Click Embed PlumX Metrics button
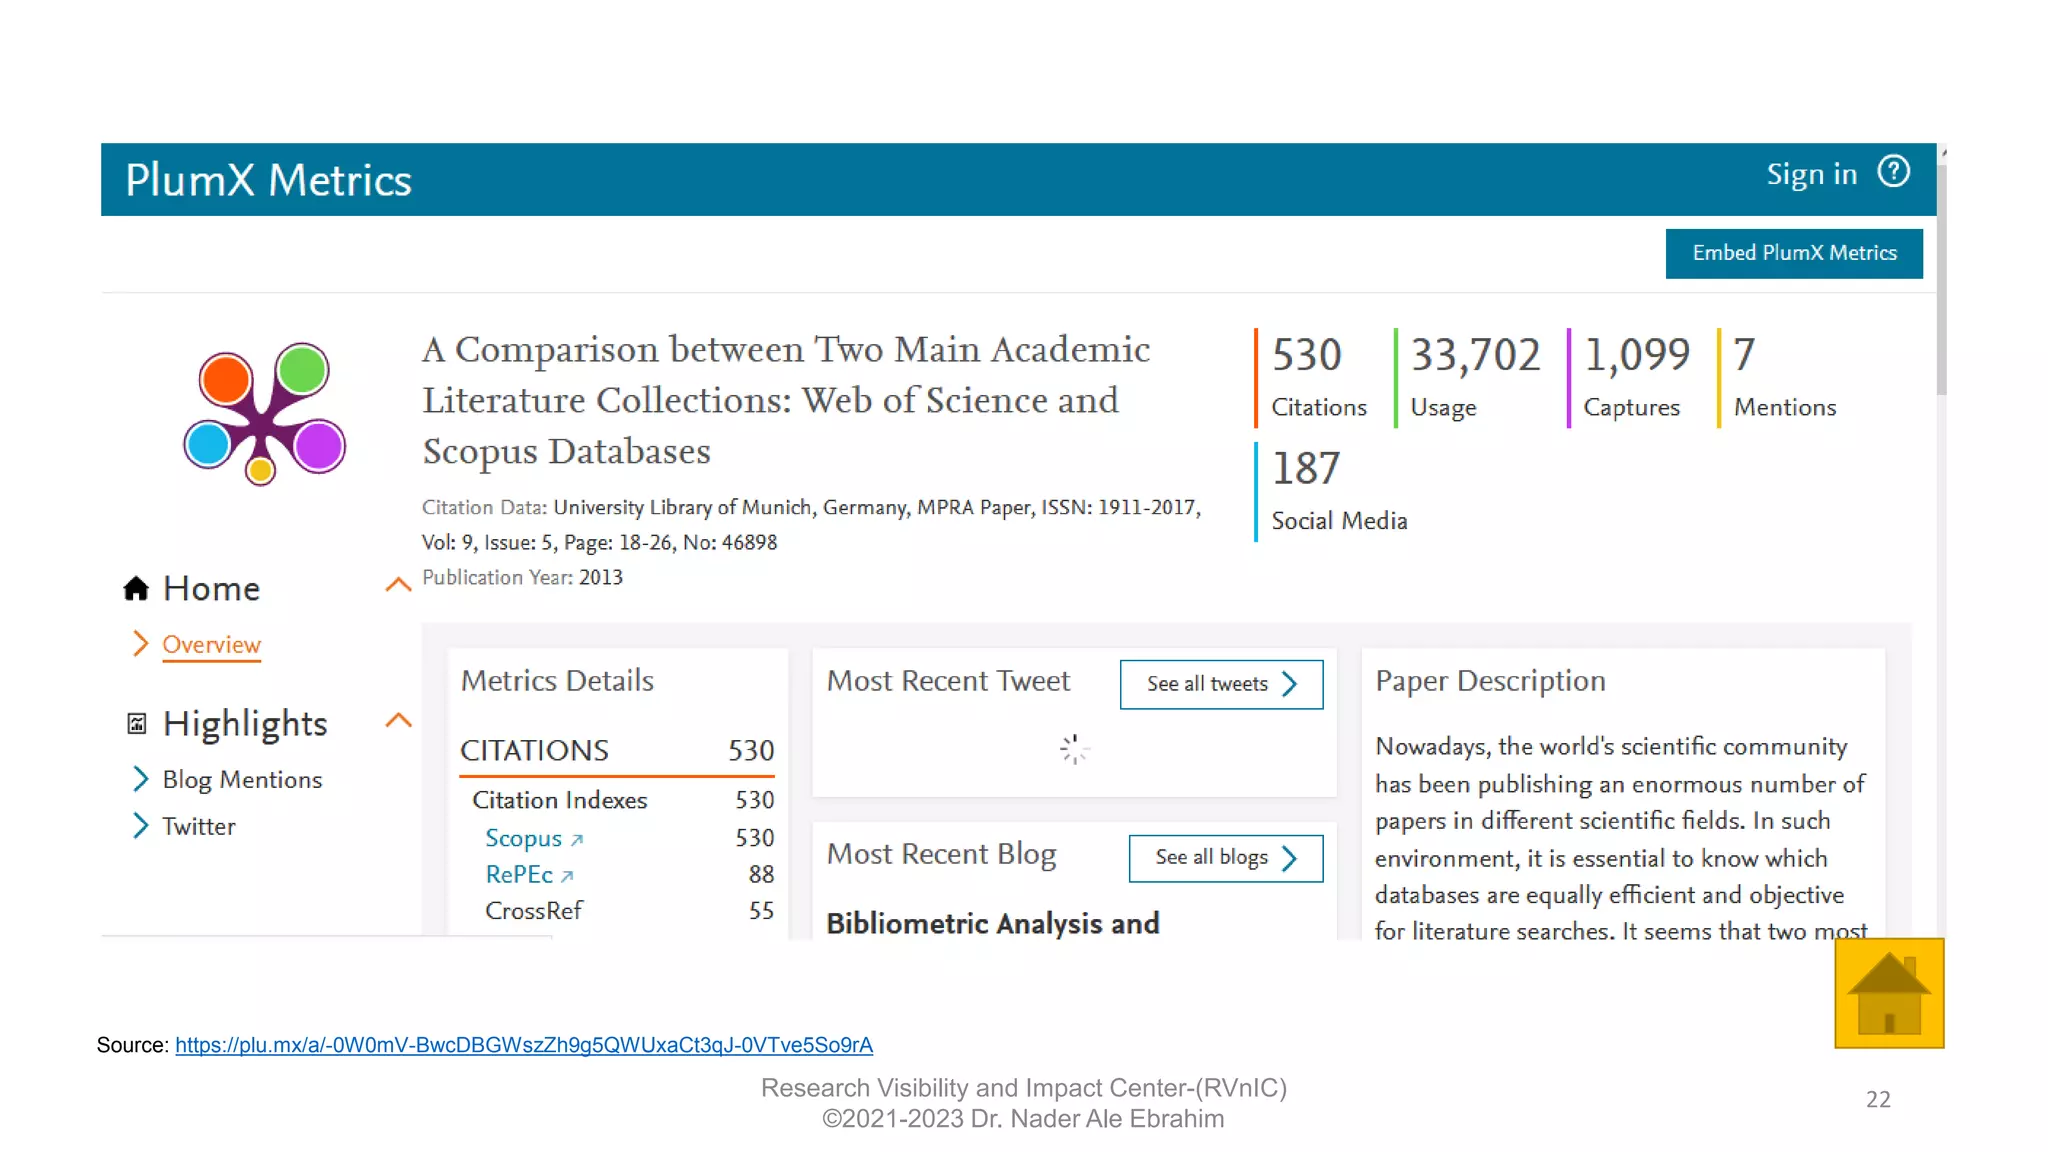 (x=1794, y=254)
